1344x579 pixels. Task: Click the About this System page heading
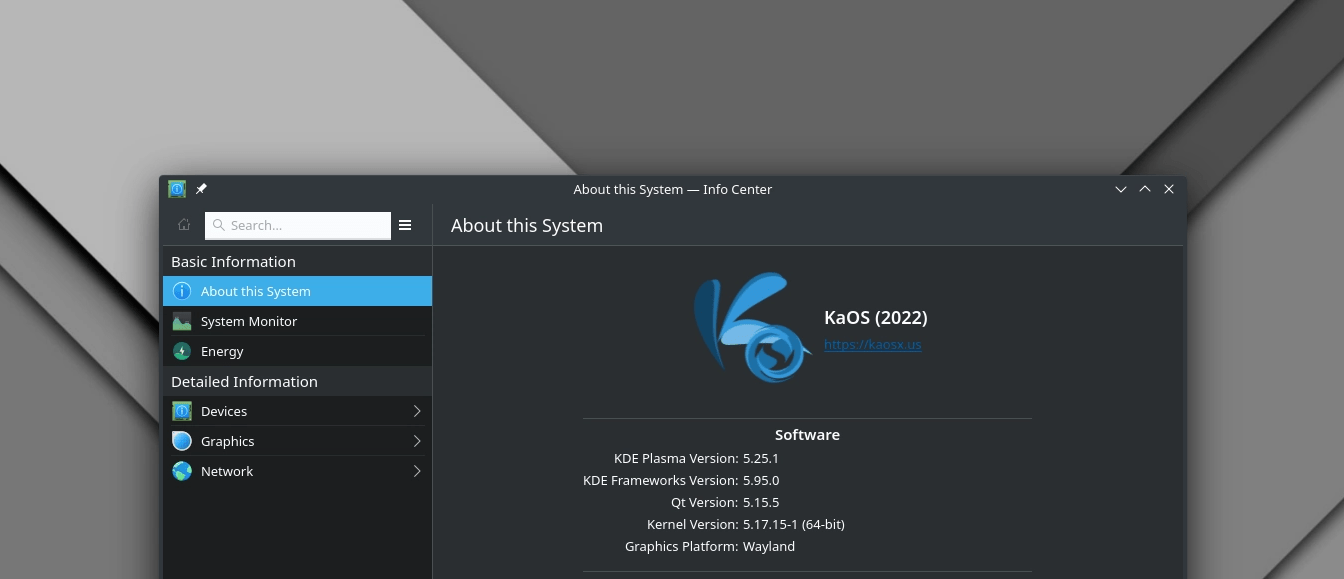[x=527, y=225]
